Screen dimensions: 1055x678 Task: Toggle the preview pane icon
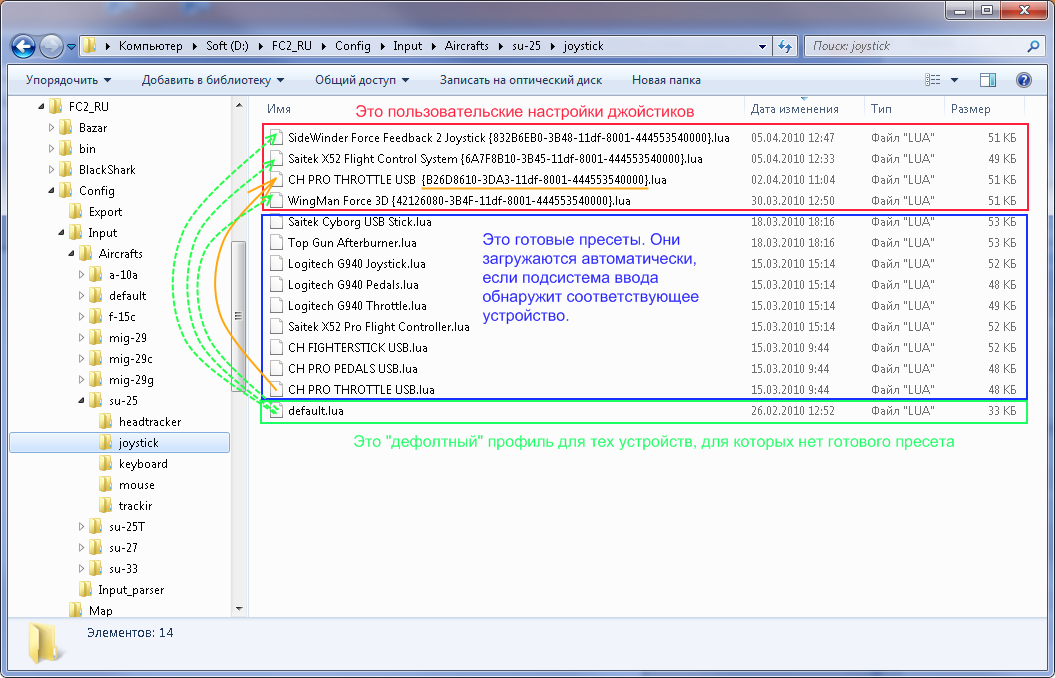tap(988, 80)
